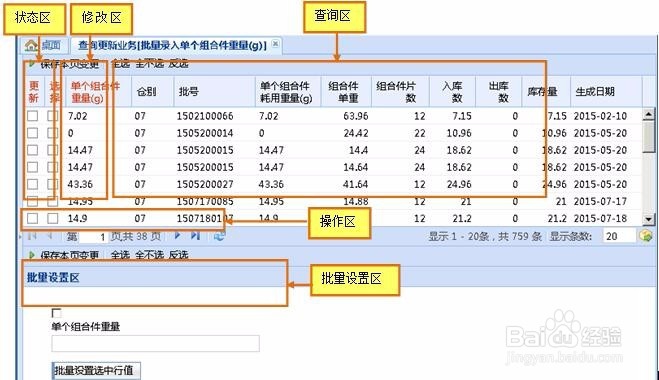659x380 pixels.
Task: Click the top 全选 select-all link
Action: coord(121,64)
